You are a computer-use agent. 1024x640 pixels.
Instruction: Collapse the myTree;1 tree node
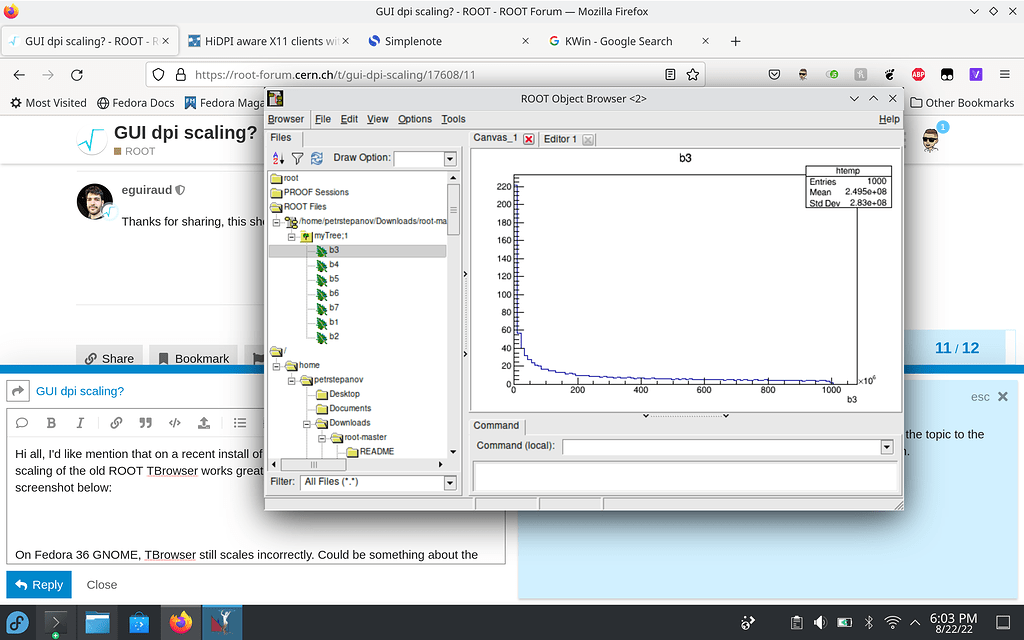(x=291, y=236)
